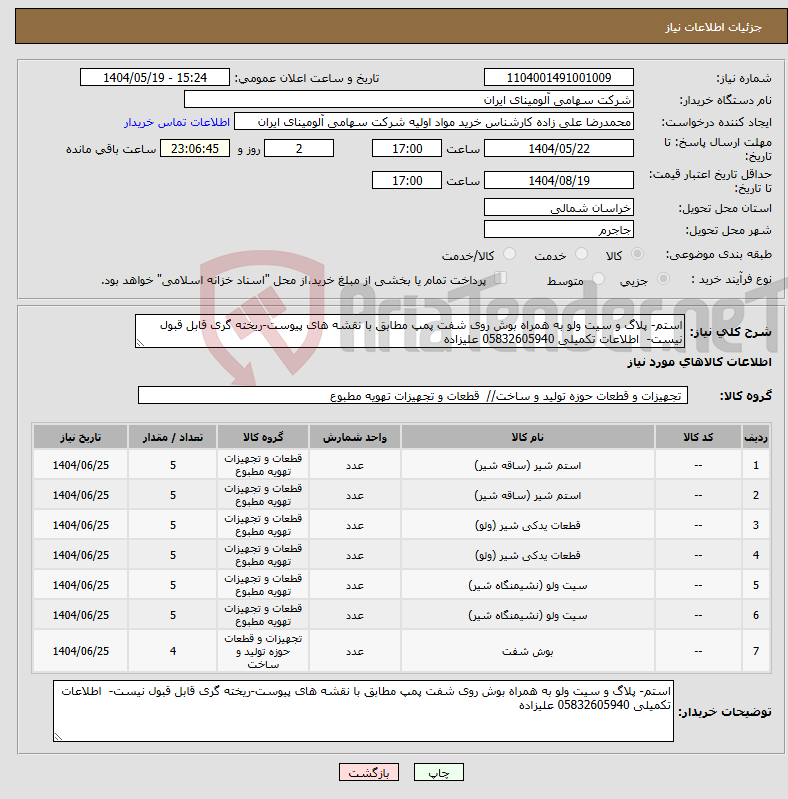Click the شرح کلی نیاز description textarea

(410, 331)
